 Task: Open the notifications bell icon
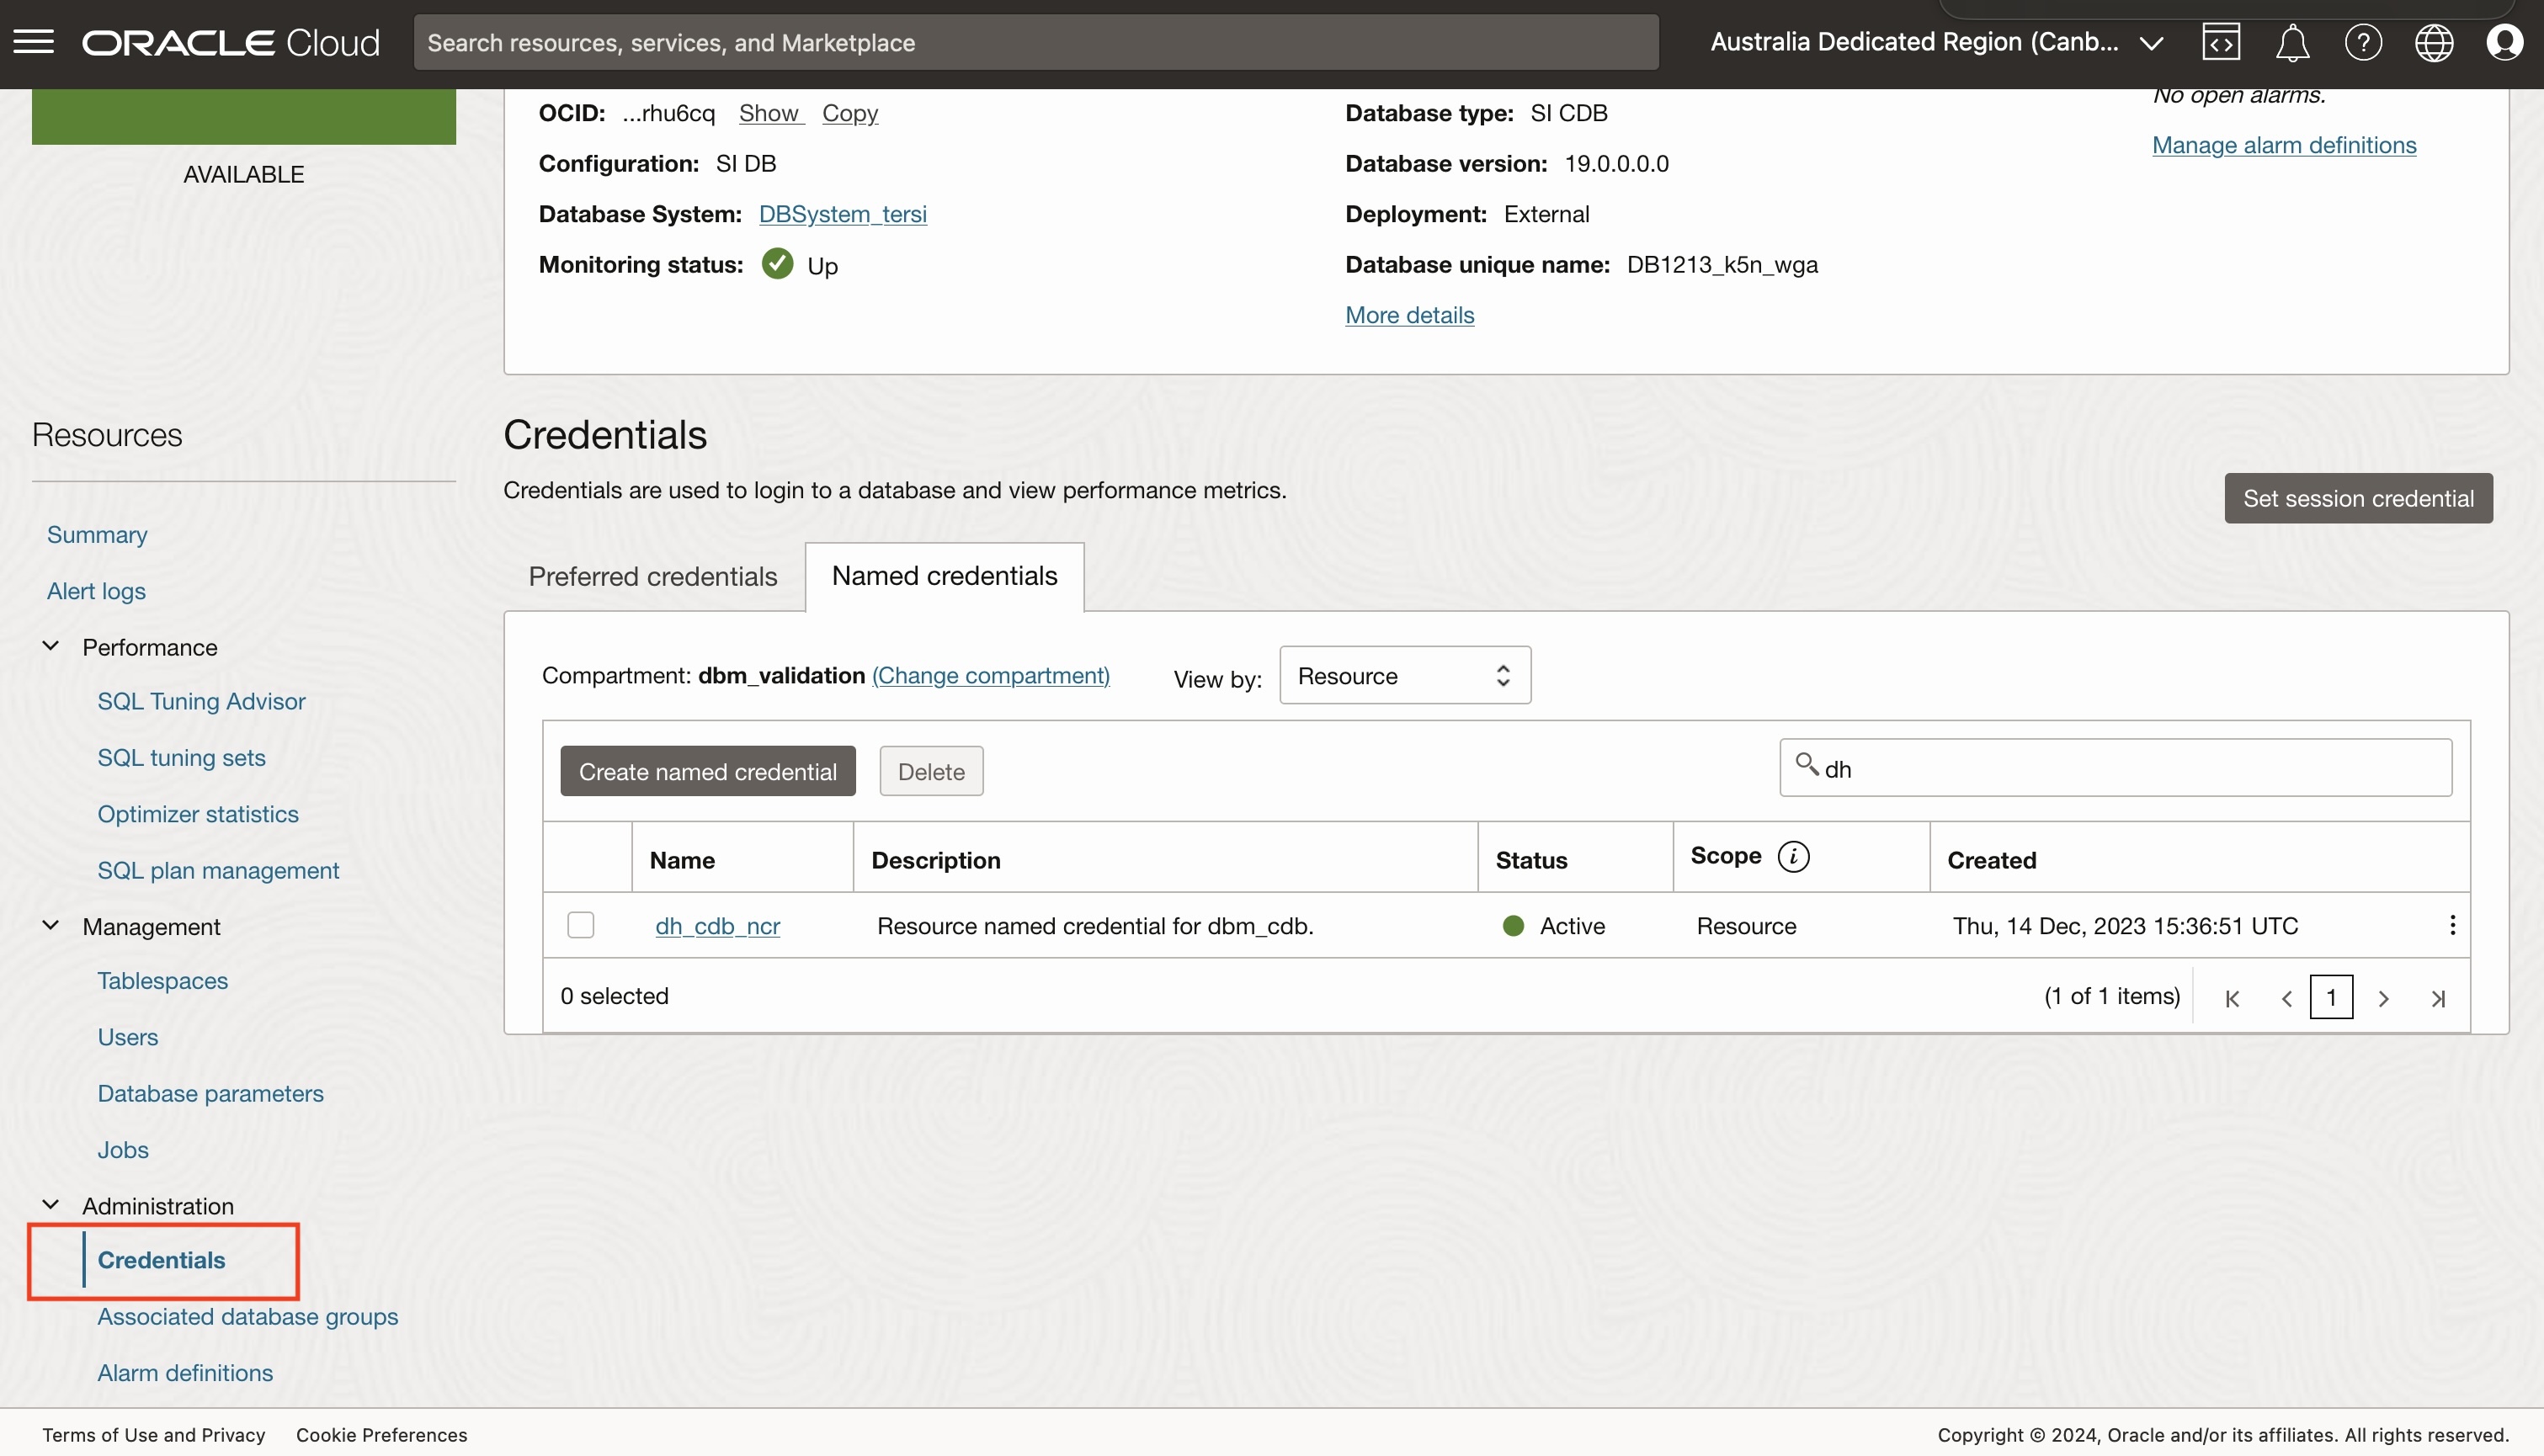[2292, 43]
